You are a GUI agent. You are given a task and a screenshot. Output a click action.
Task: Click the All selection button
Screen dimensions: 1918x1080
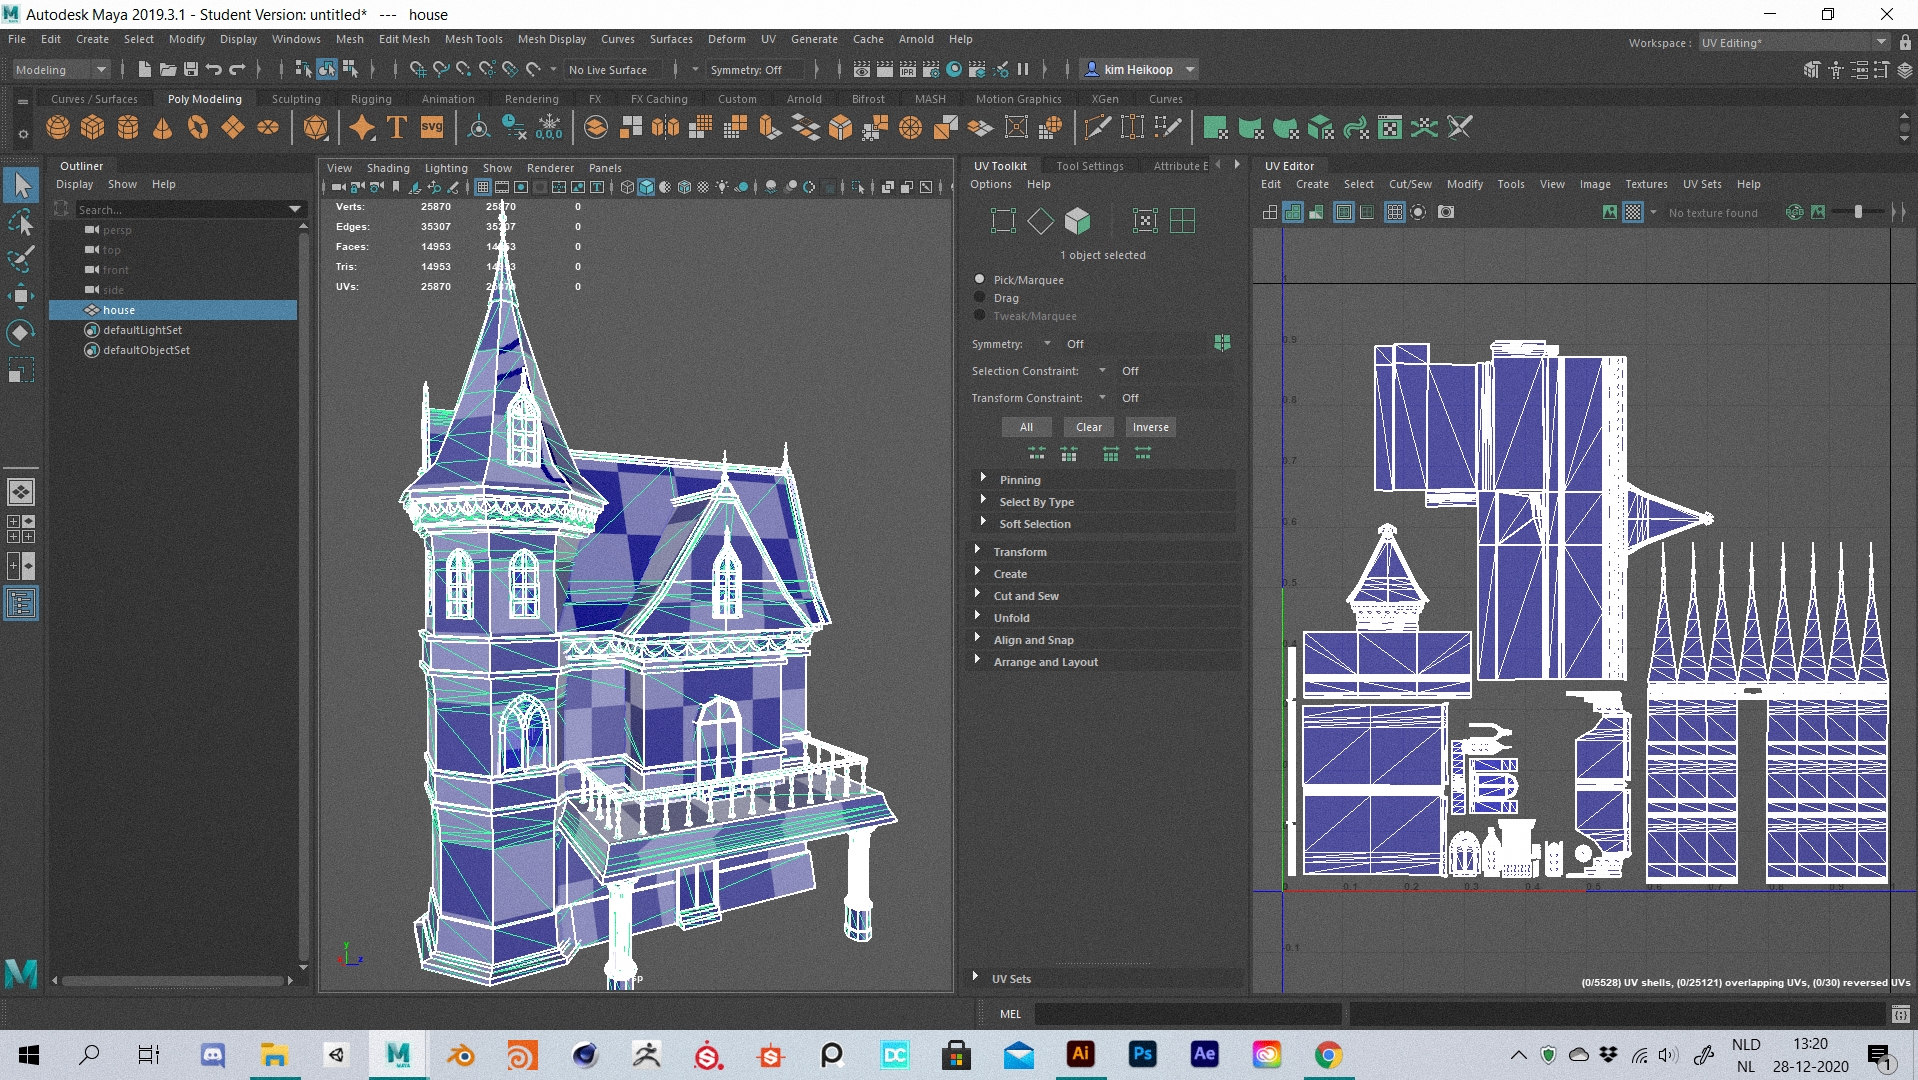point(1026,427)
